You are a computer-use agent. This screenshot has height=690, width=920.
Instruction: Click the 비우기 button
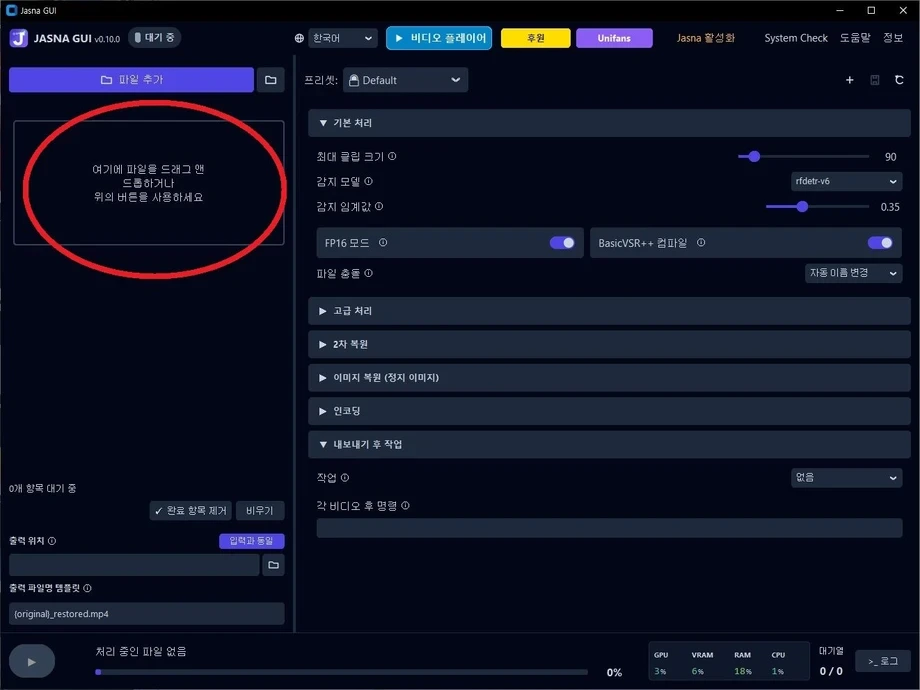[x=260, y=511]
